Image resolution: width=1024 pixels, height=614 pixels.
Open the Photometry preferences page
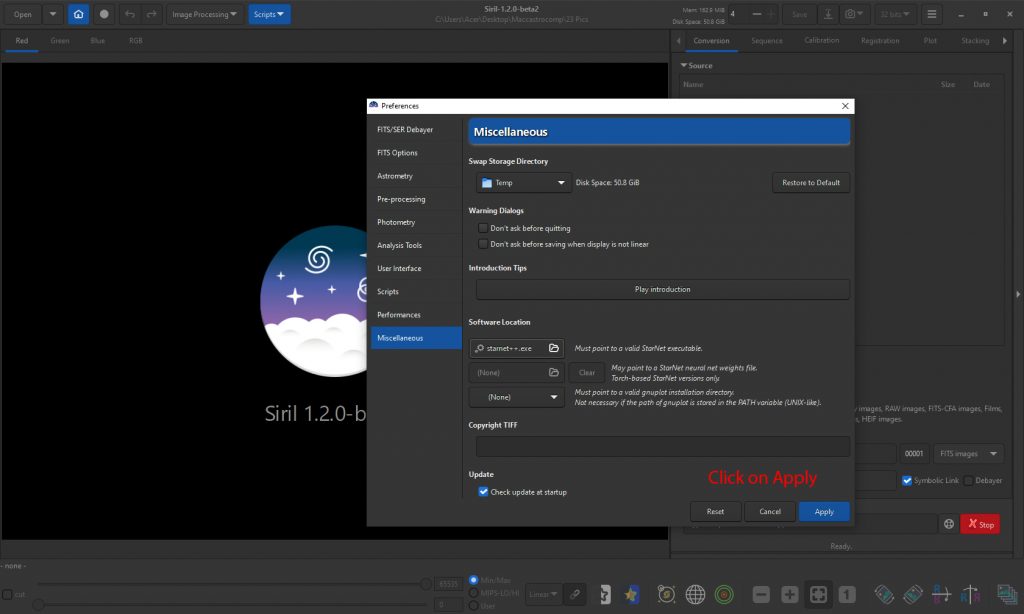pos(416,222)
